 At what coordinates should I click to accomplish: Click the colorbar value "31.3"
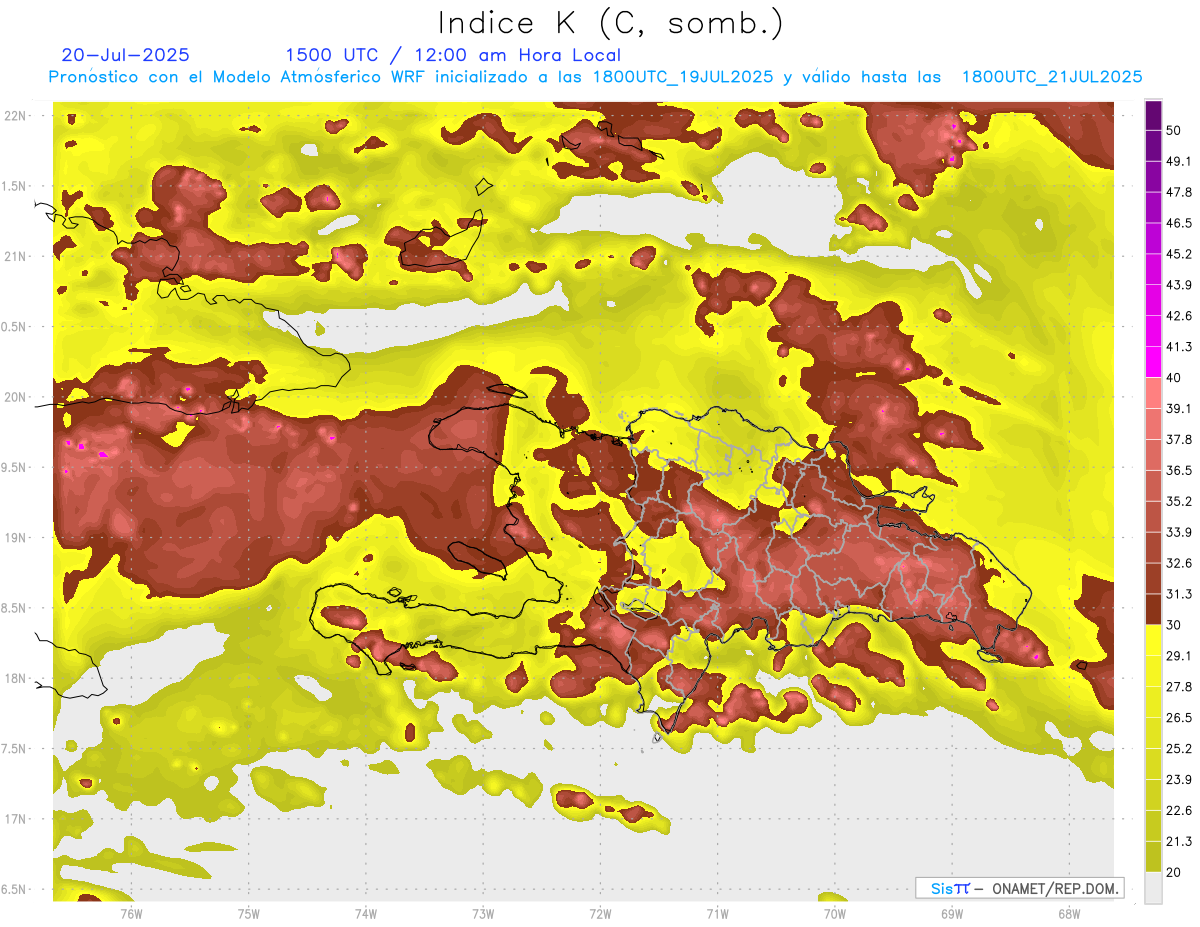(1178, 594)
